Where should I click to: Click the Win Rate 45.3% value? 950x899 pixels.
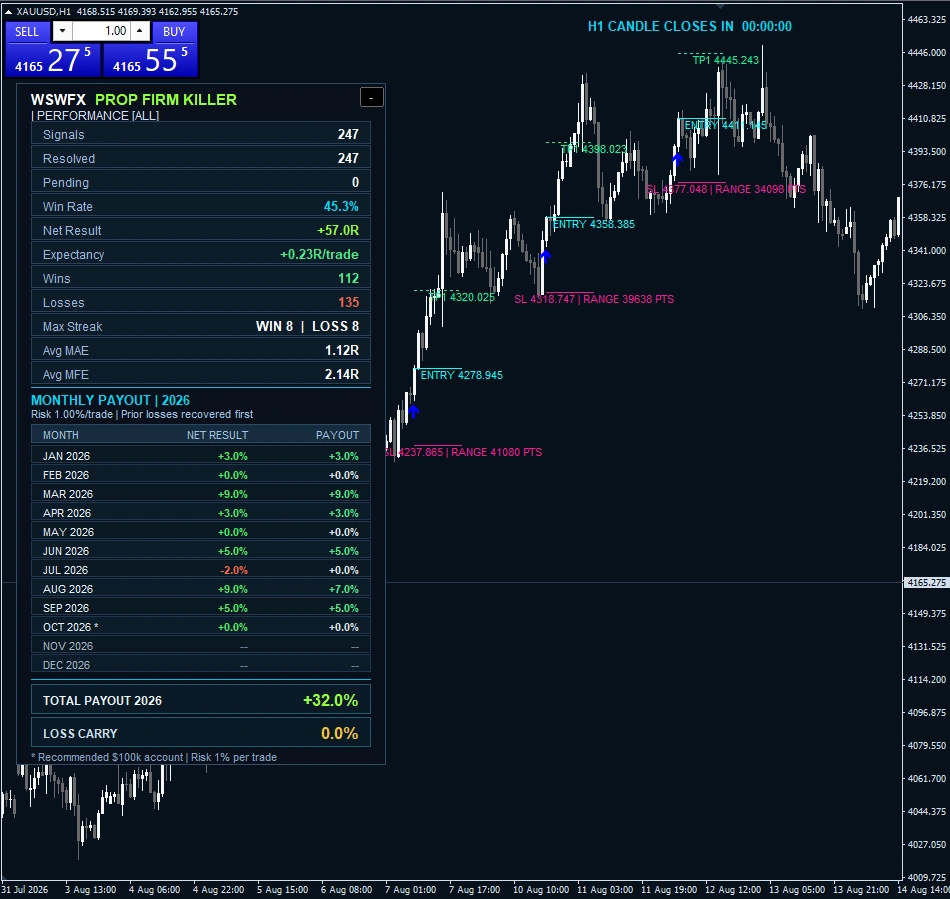[340, 207]
